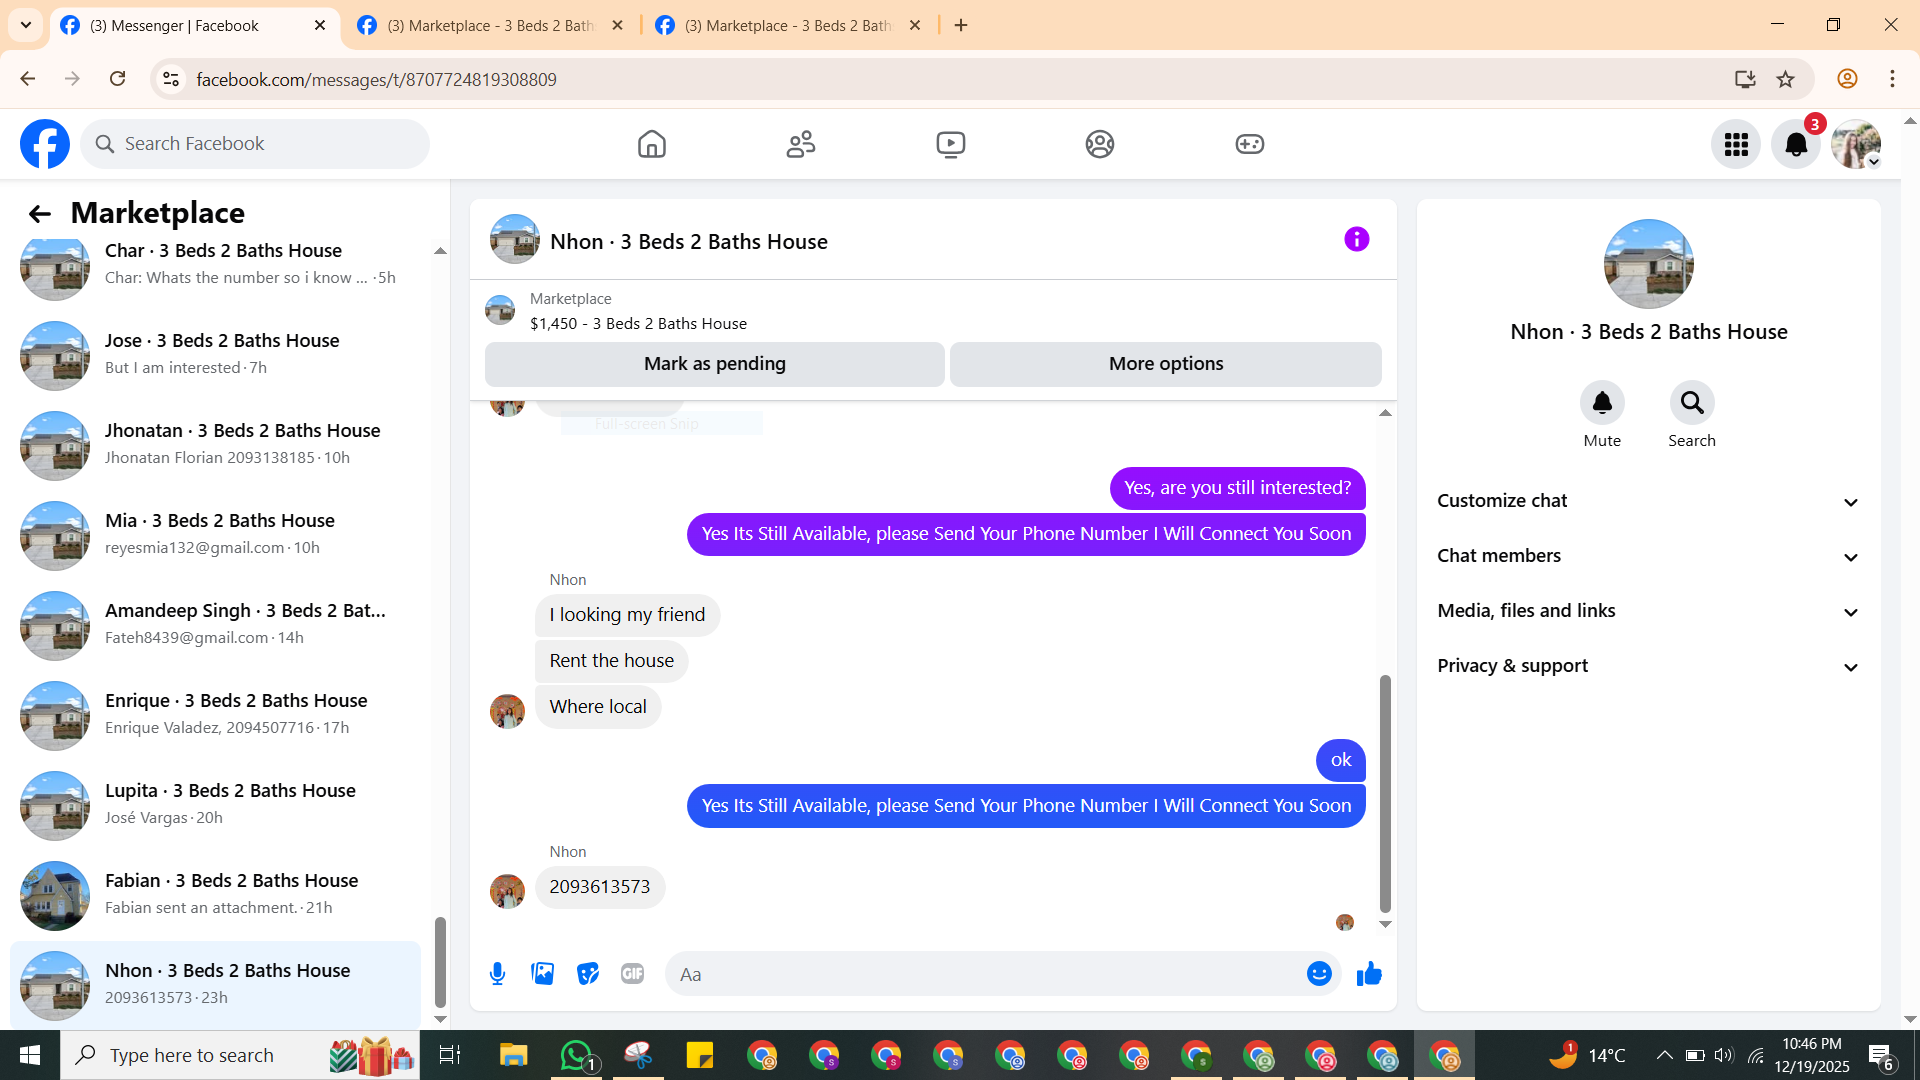Viewport: 1920px width, 1080px height.
Task: Click the More options button
Action: click(1165, 364)
